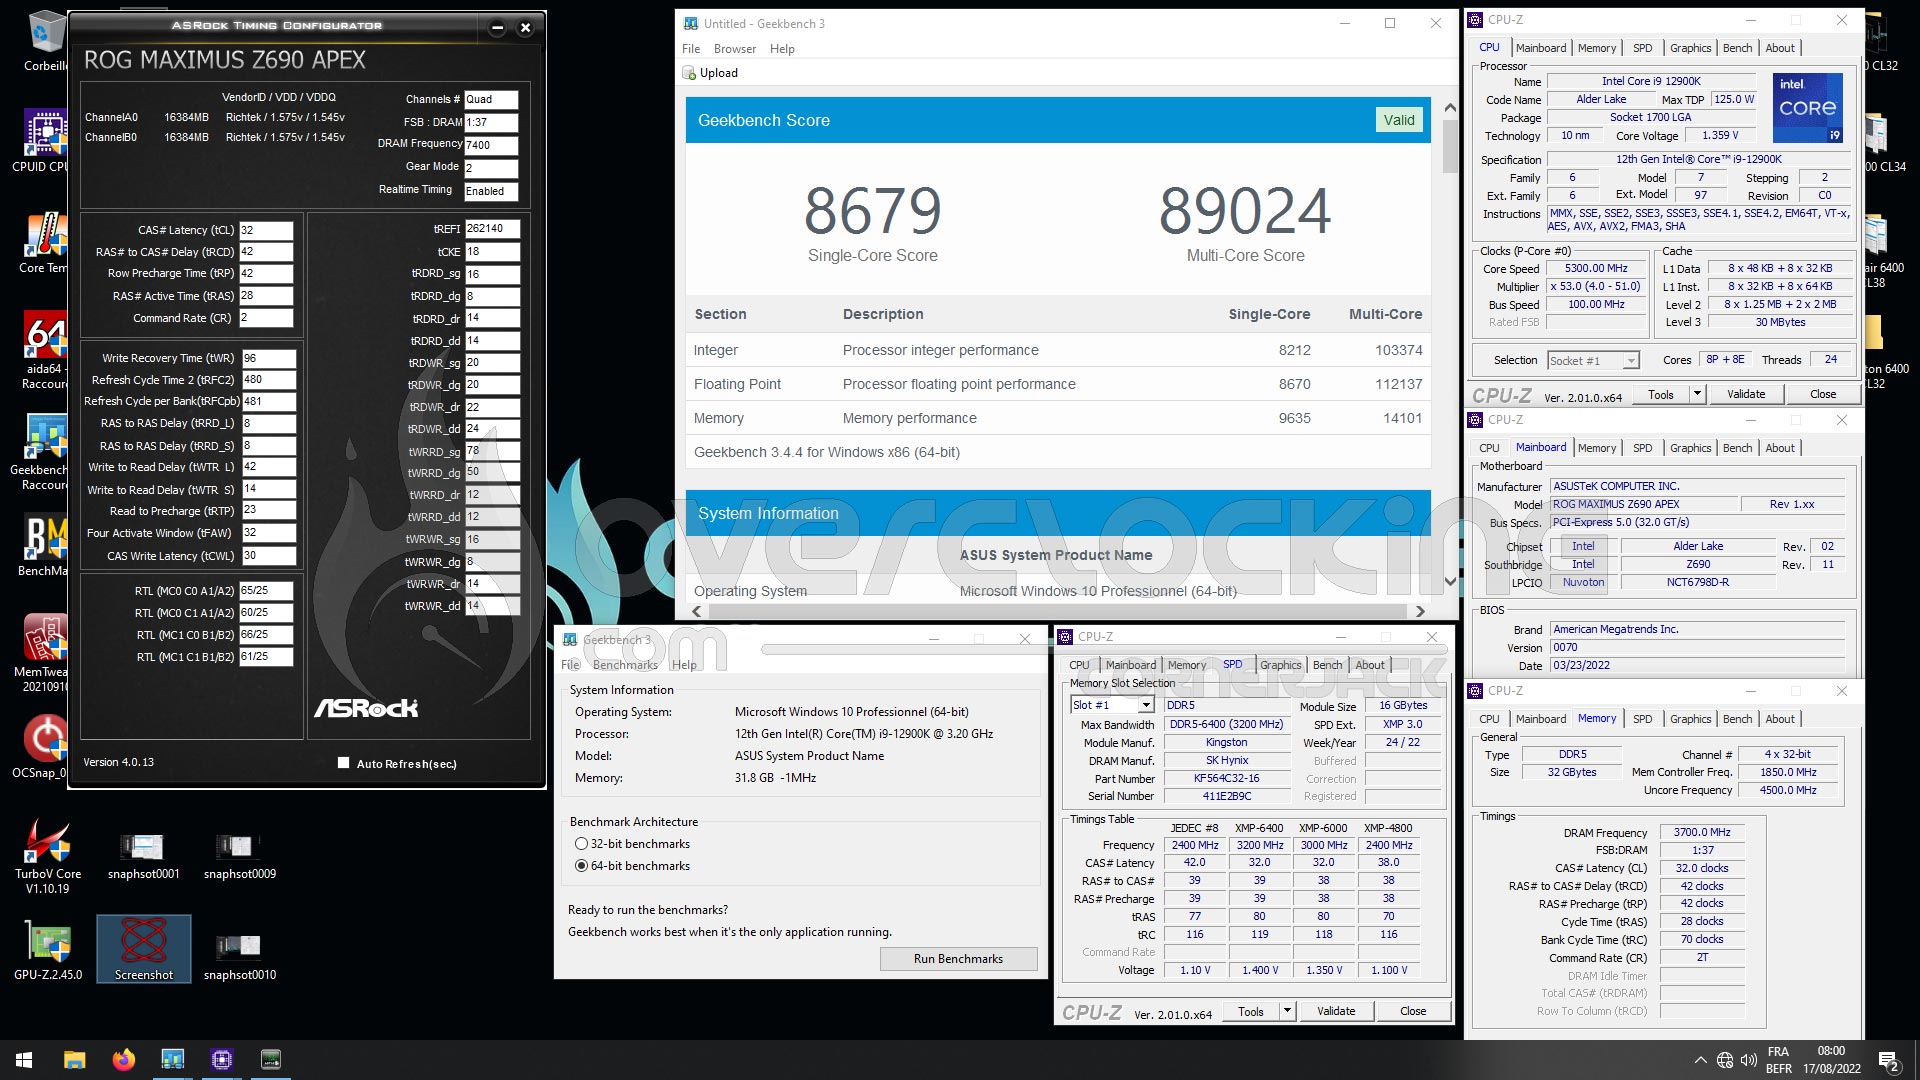Select the Screenshot desktop icon
Viewport: 1920px width, 1080px height.
(144, 948)
